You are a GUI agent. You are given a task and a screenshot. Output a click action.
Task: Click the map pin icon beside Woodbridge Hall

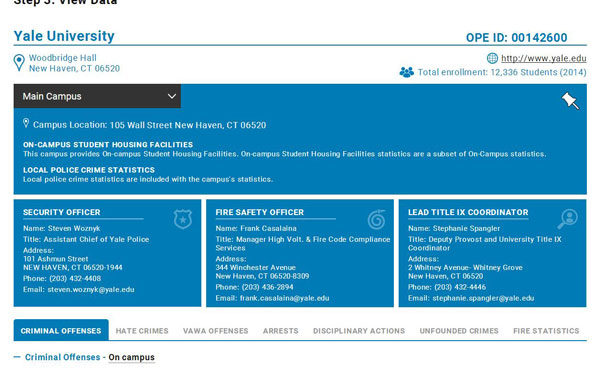tap(19, 63)
